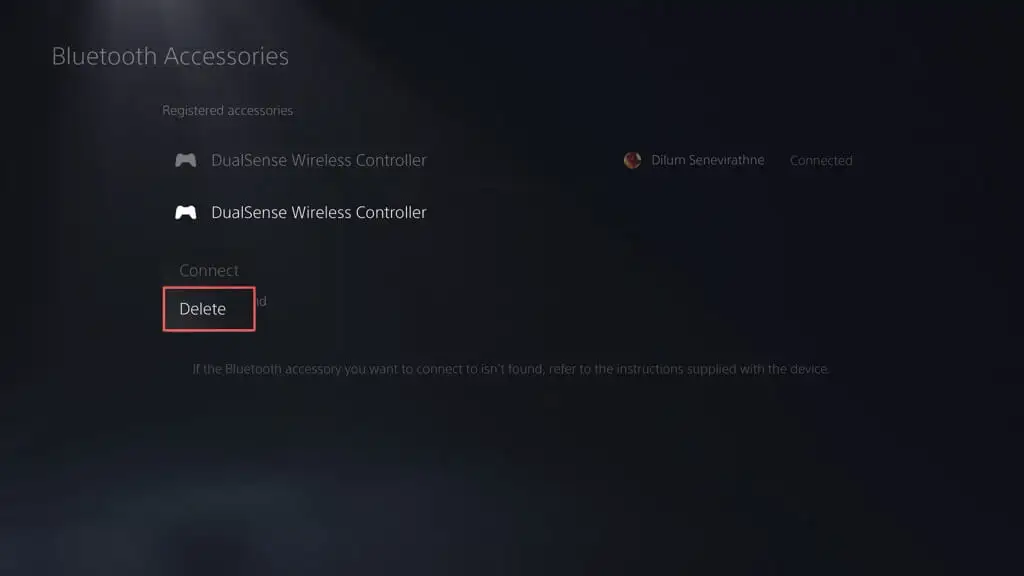Click the connected DualSense controller's gamepad icon
Screen dimensions: 1024x576
pos(185,160)
